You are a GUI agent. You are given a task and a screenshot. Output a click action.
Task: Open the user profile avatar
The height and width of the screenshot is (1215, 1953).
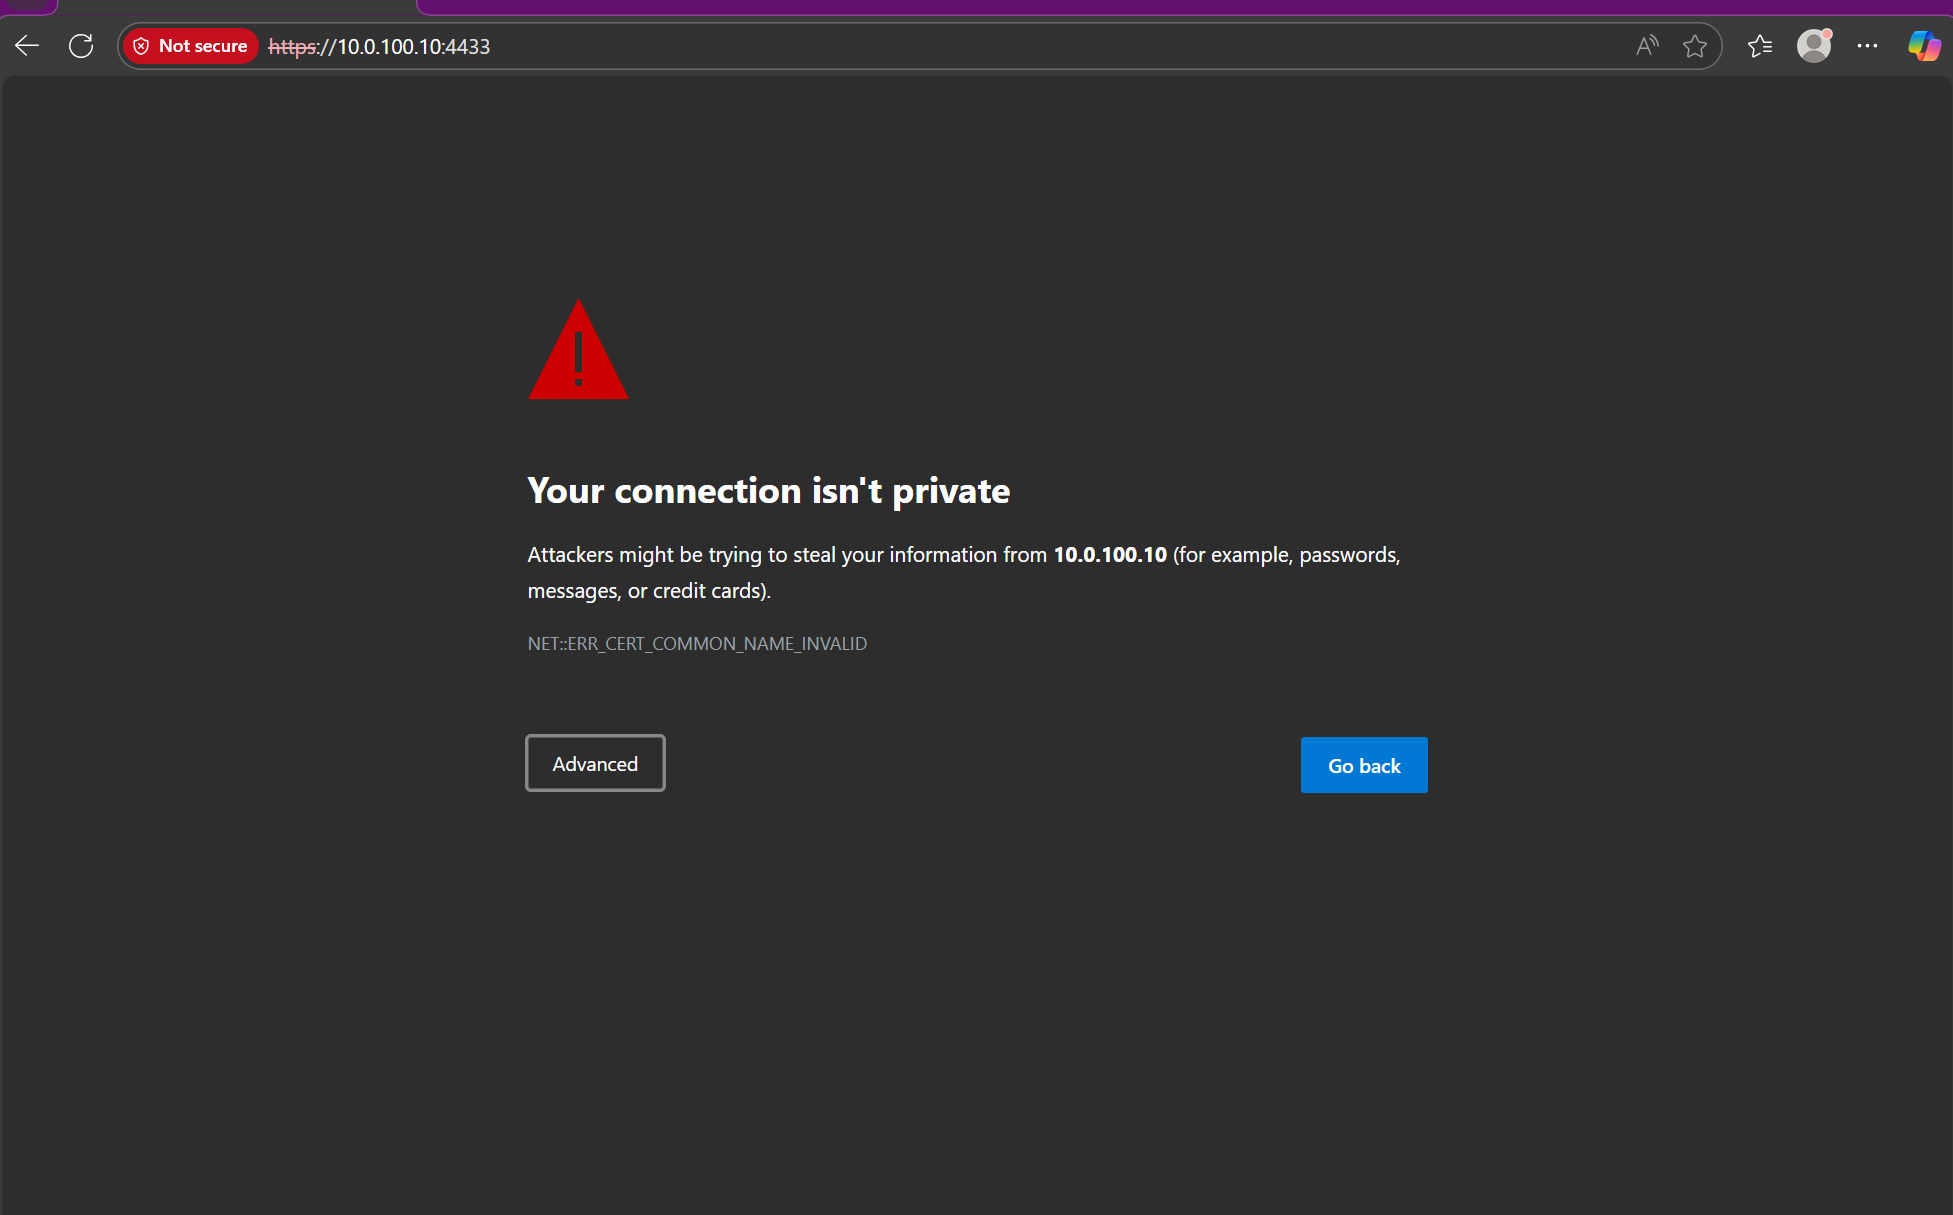coord(1813,46)
